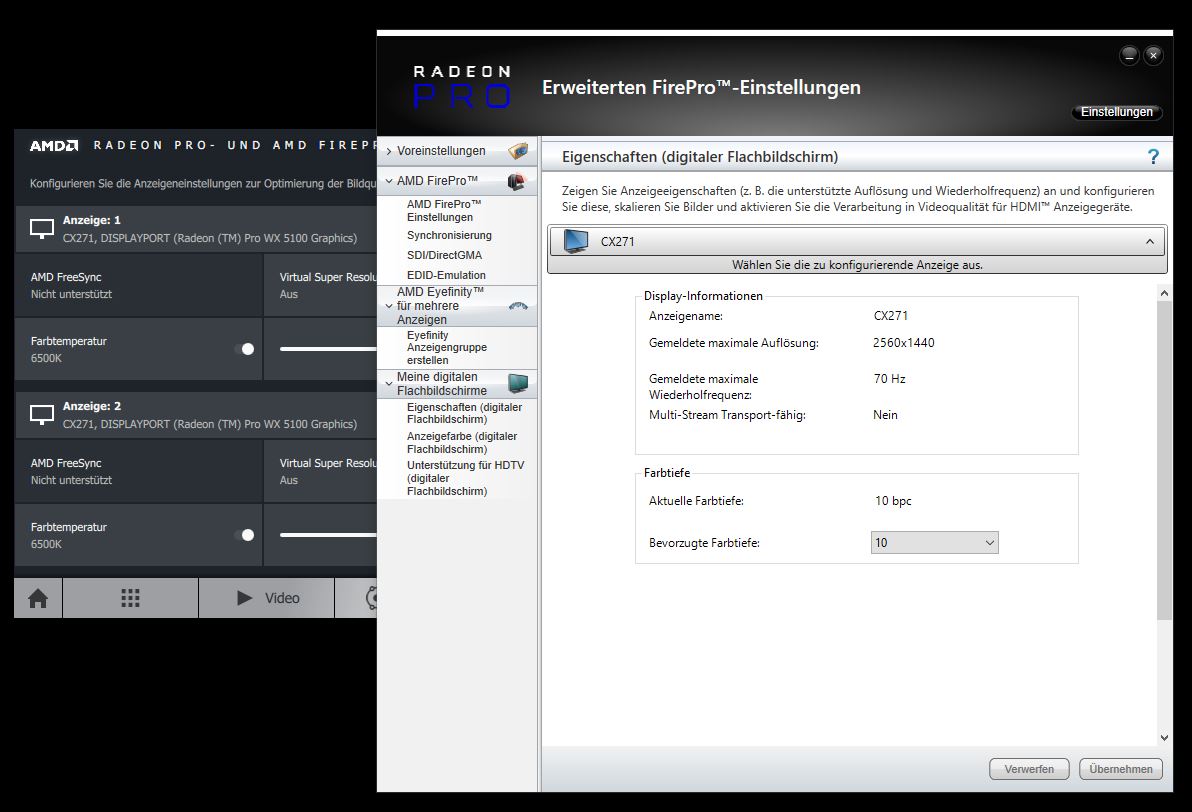Image resolution: width=1192 pixels, height=812 pixels.
Task: Click the Anzeige: 2 monitor icon
Action: point(42,414)
